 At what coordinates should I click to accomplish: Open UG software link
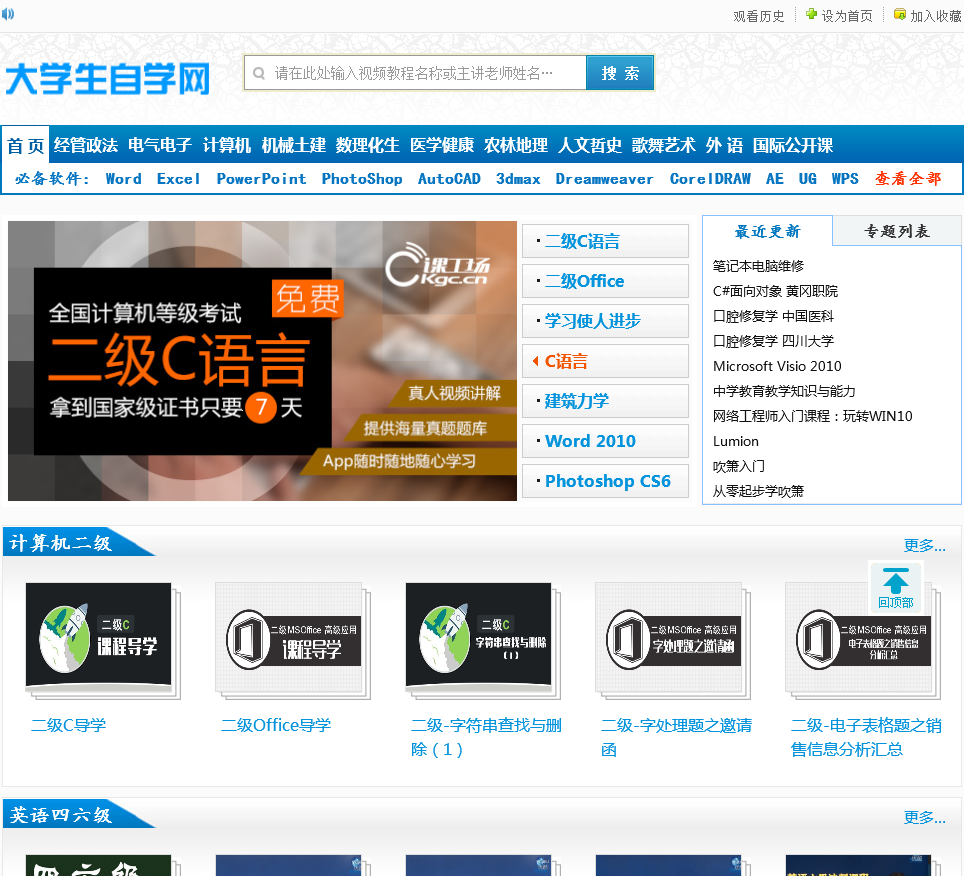click(807, 179)
